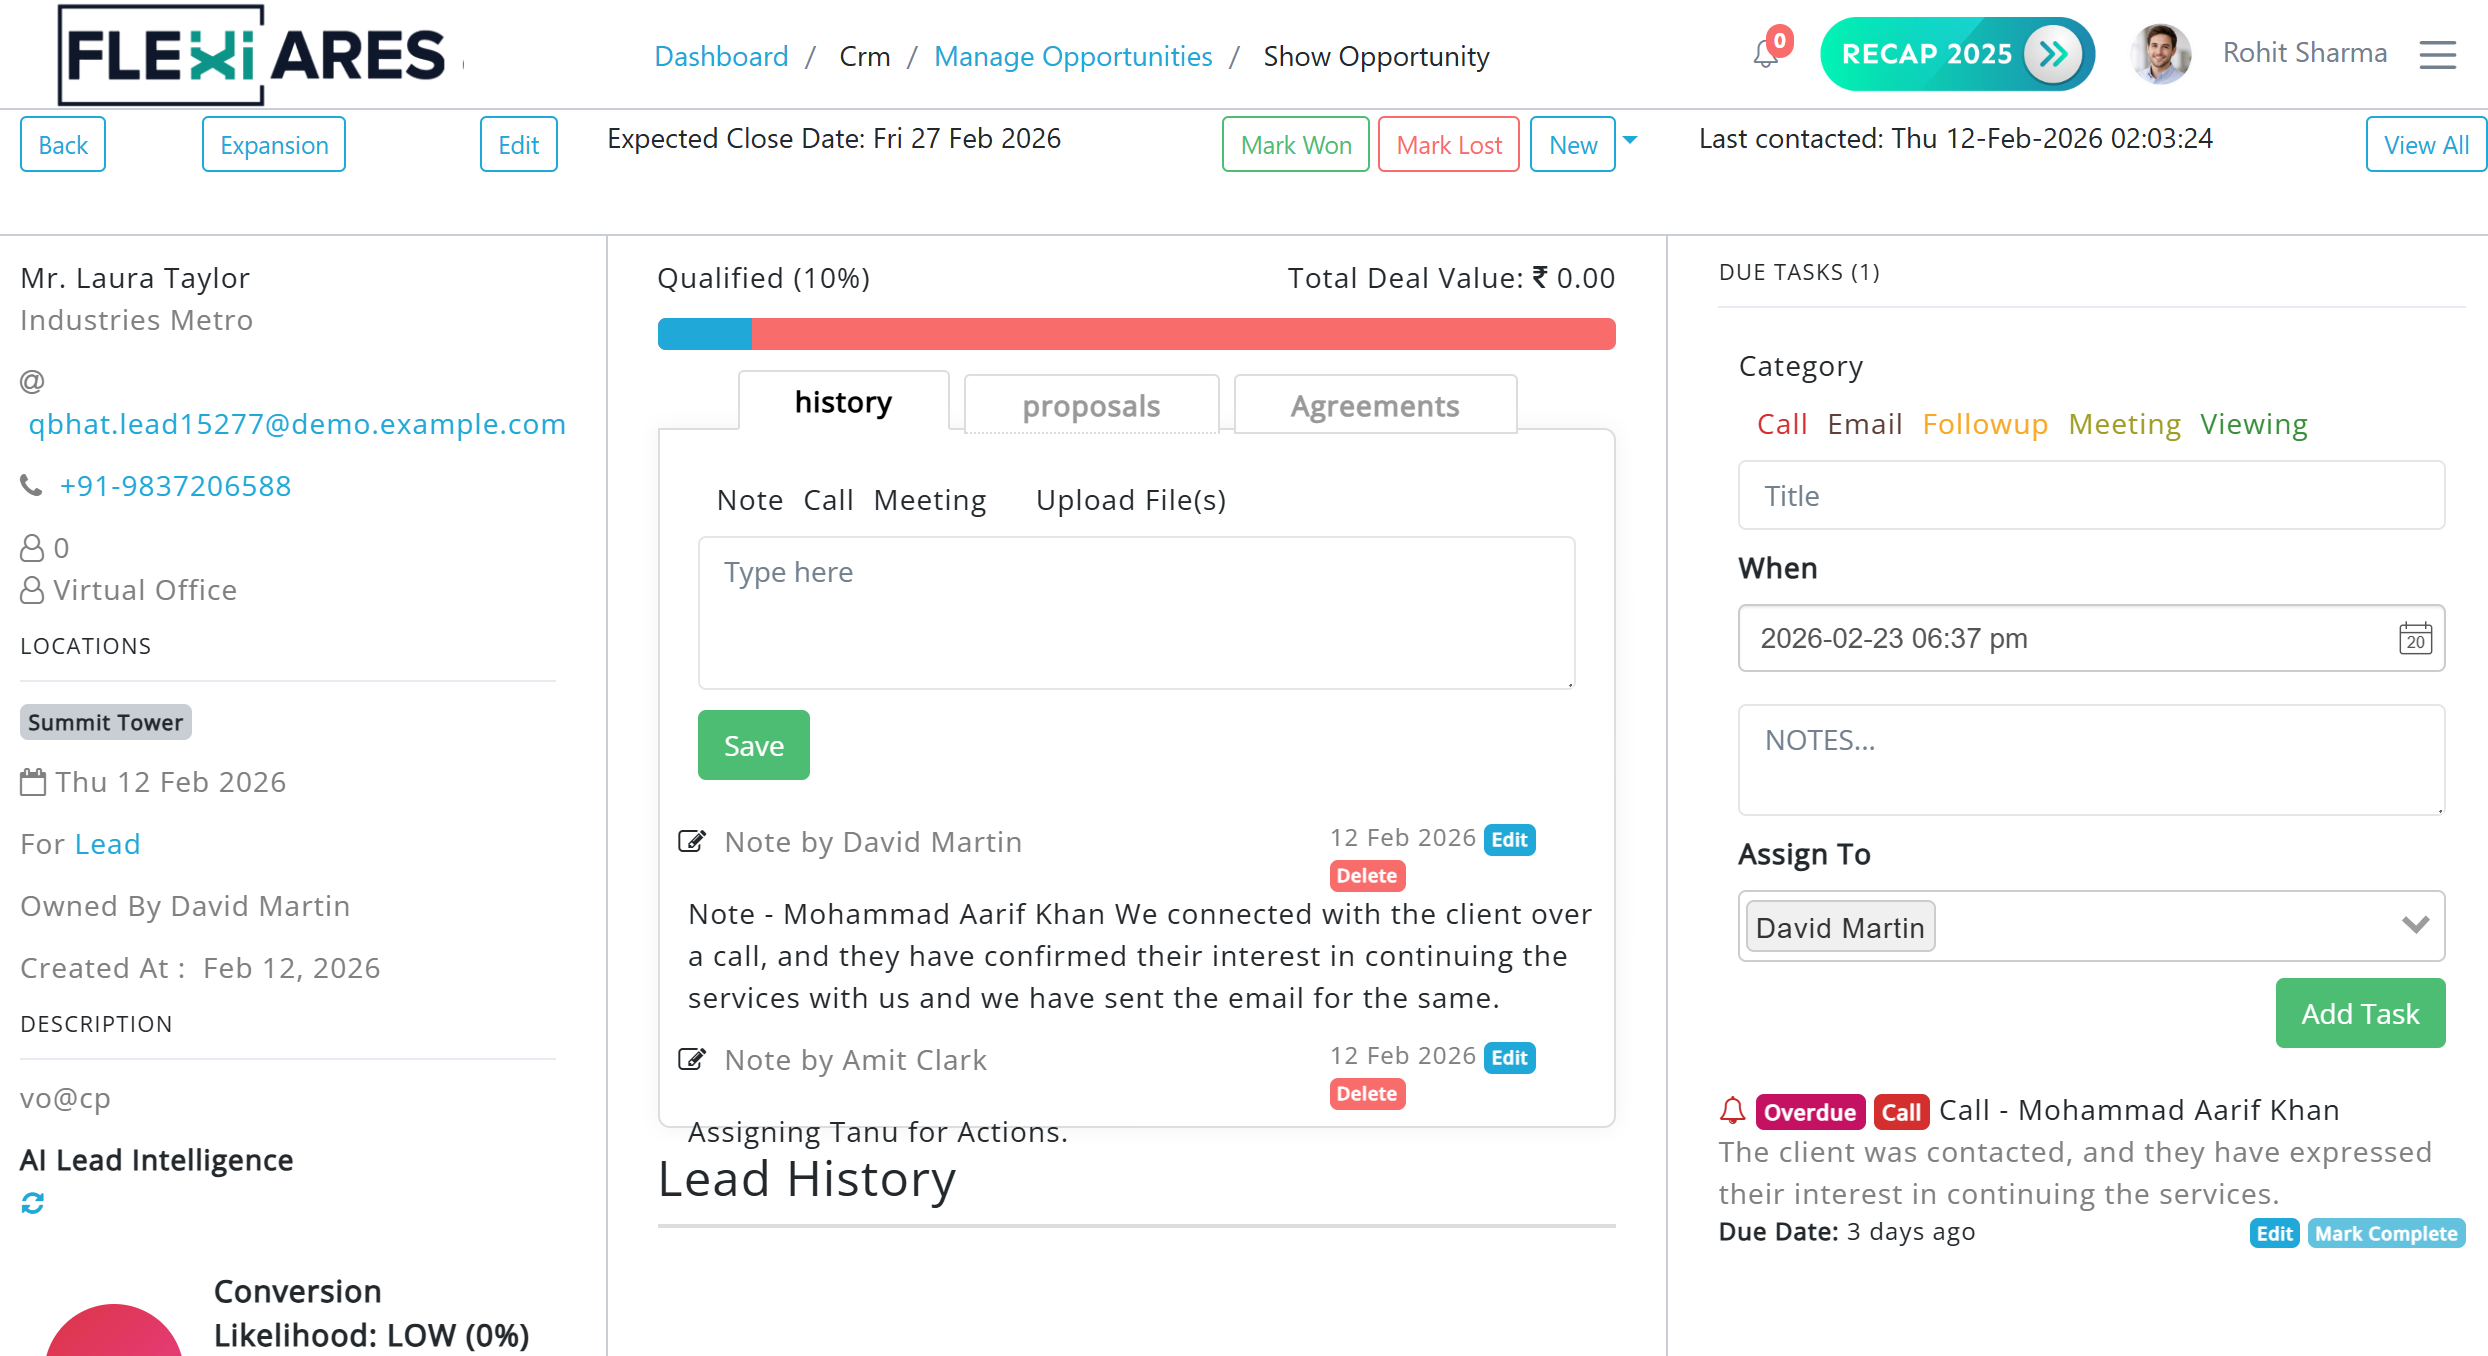2488x1356 pixels.
Task: Select the Email task category
Action: pyautogui.click(x=1864, y=424)
